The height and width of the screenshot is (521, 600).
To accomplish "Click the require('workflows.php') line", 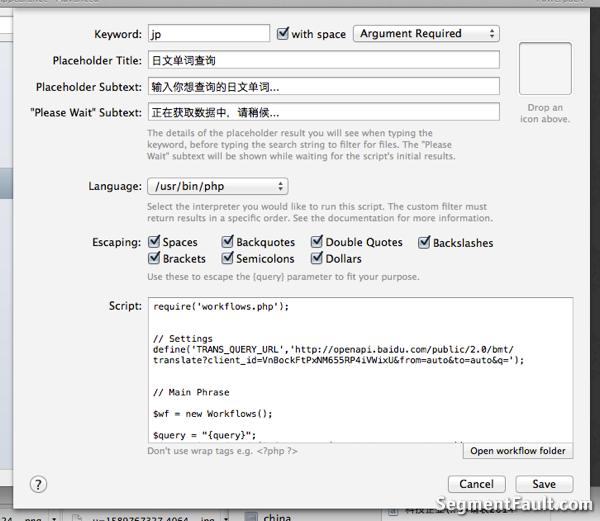I will (x=221, y=306).
